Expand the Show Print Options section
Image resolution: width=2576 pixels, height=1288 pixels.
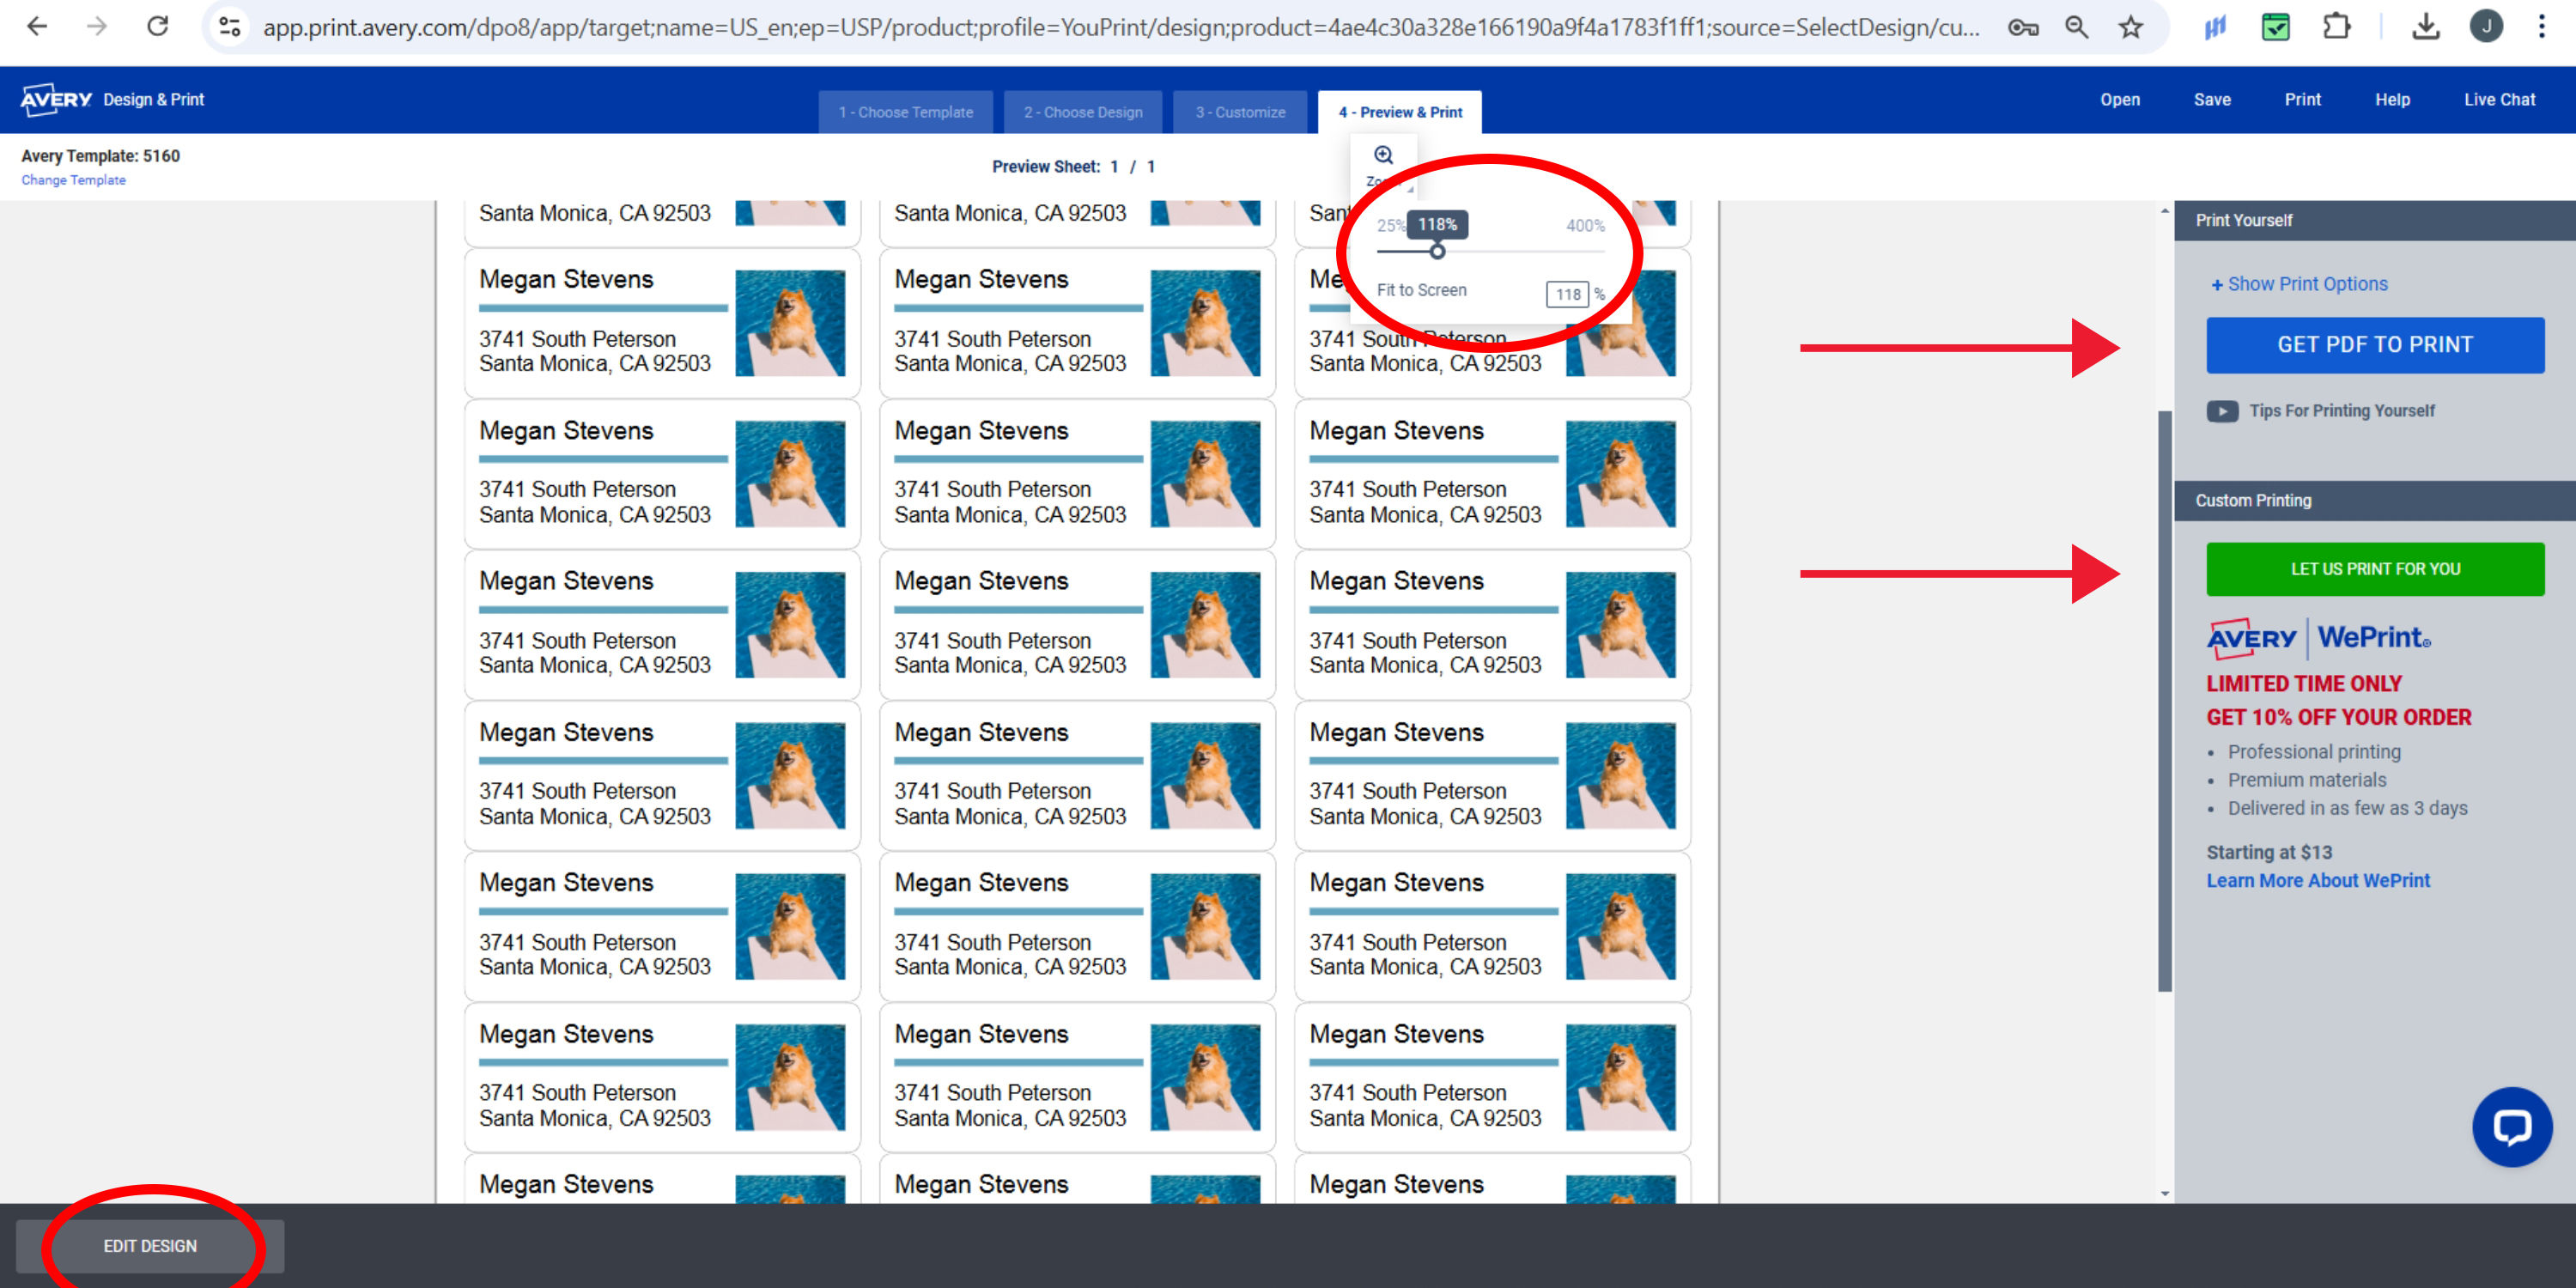[x=2299, y=283]
